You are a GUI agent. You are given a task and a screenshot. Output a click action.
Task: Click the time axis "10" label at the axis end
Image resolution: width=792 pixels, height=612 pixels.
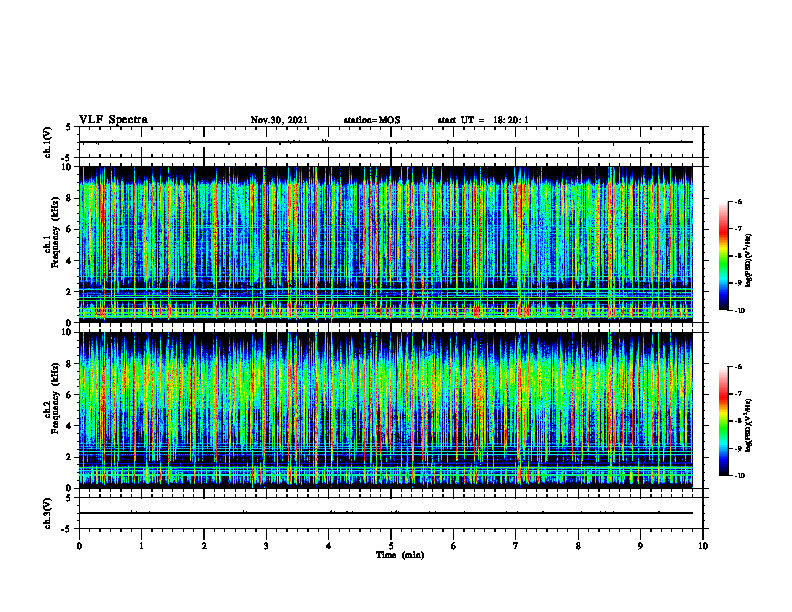[x=703, y=546]
